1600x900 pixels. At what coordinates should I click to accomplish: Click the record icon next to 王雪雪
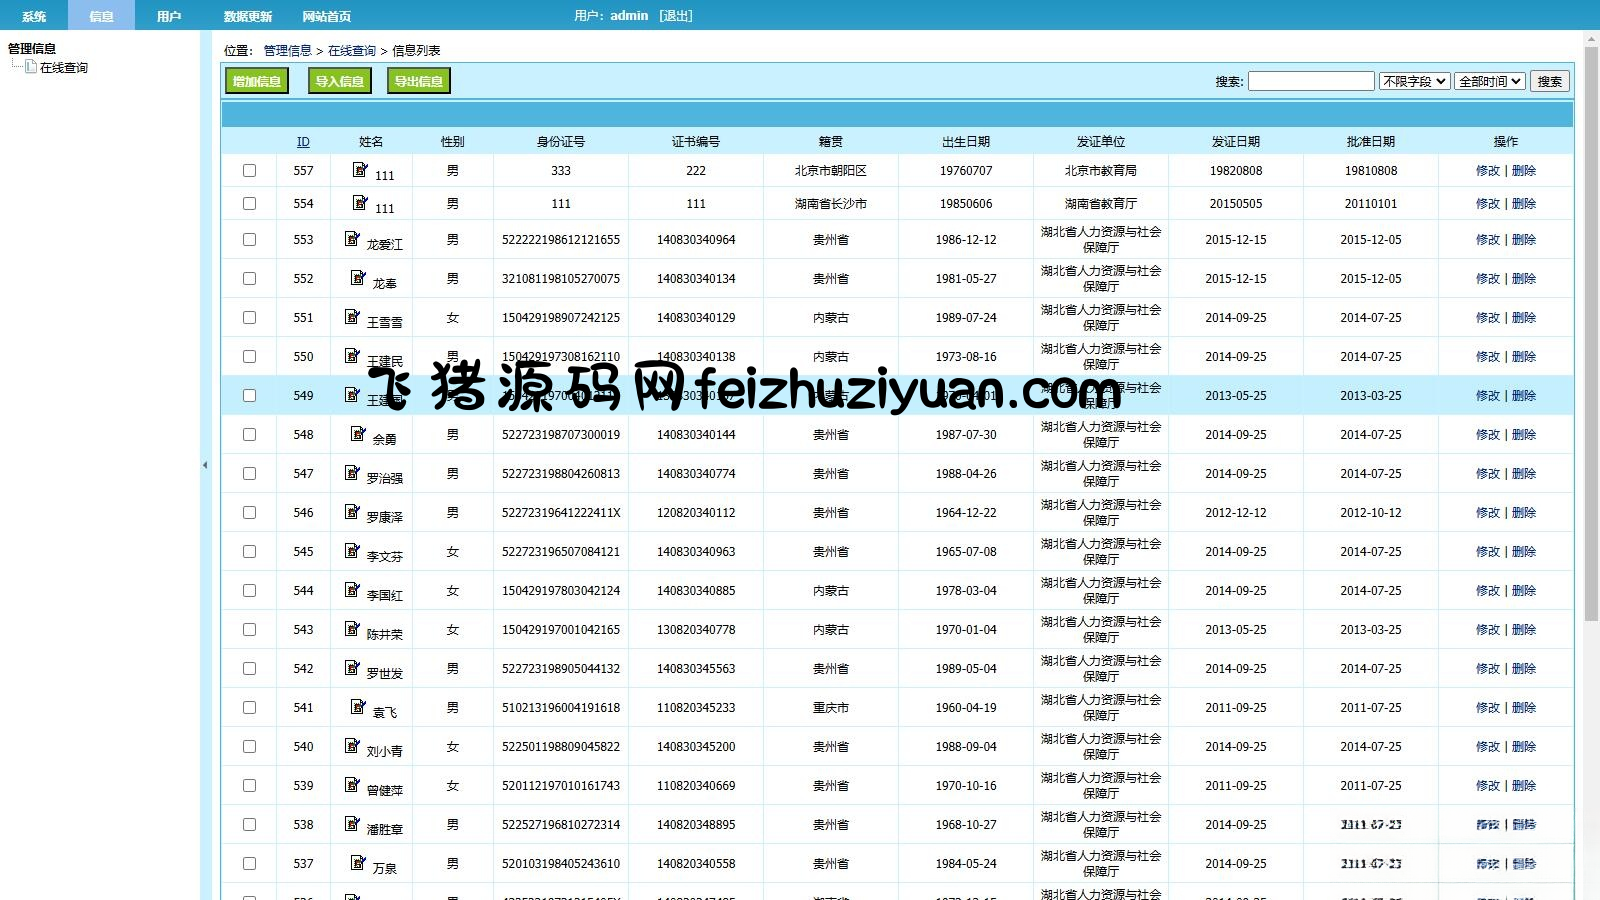tap(352, 316)
